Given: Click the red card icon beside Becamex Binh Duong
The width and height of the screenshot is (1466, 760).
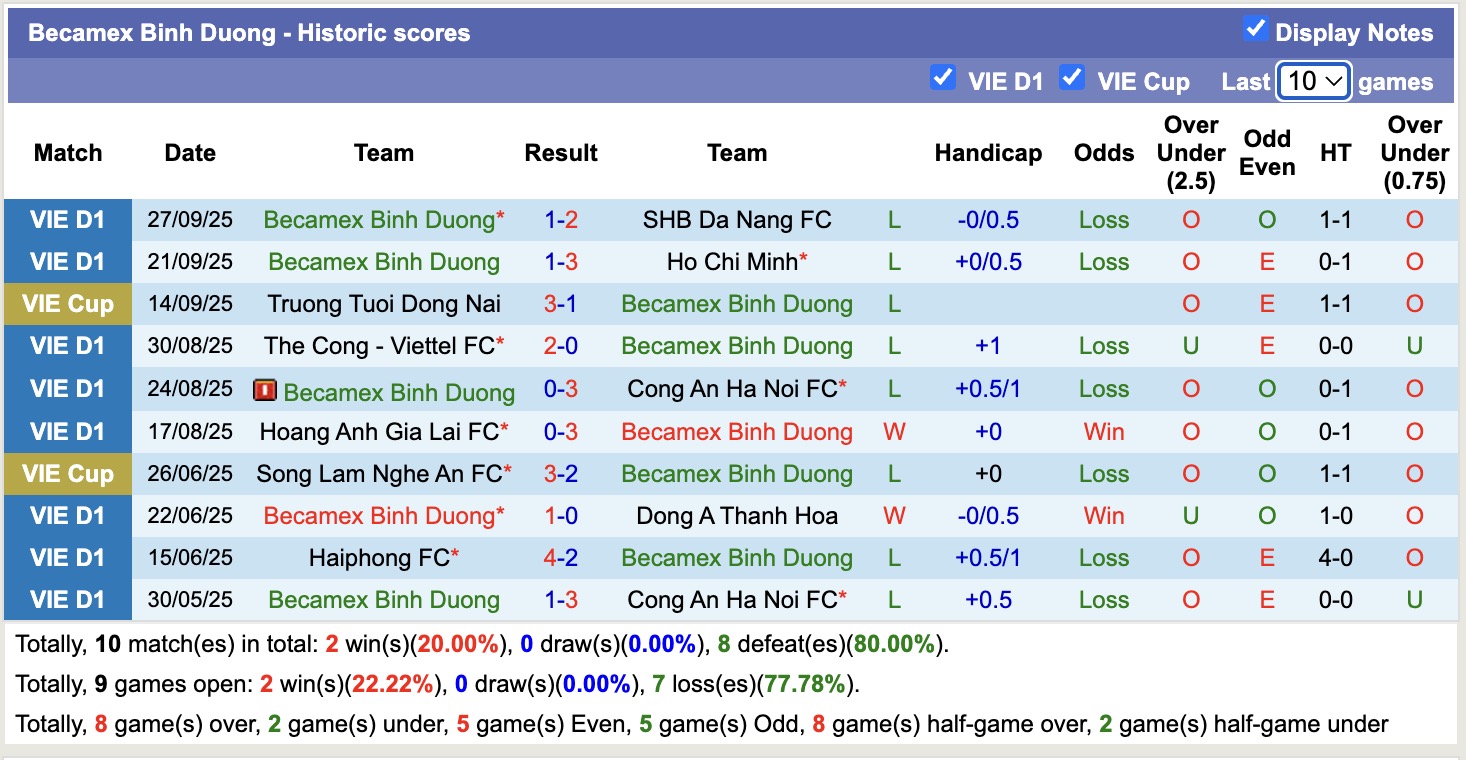Looking at the screenshot, I should (263, 389).
